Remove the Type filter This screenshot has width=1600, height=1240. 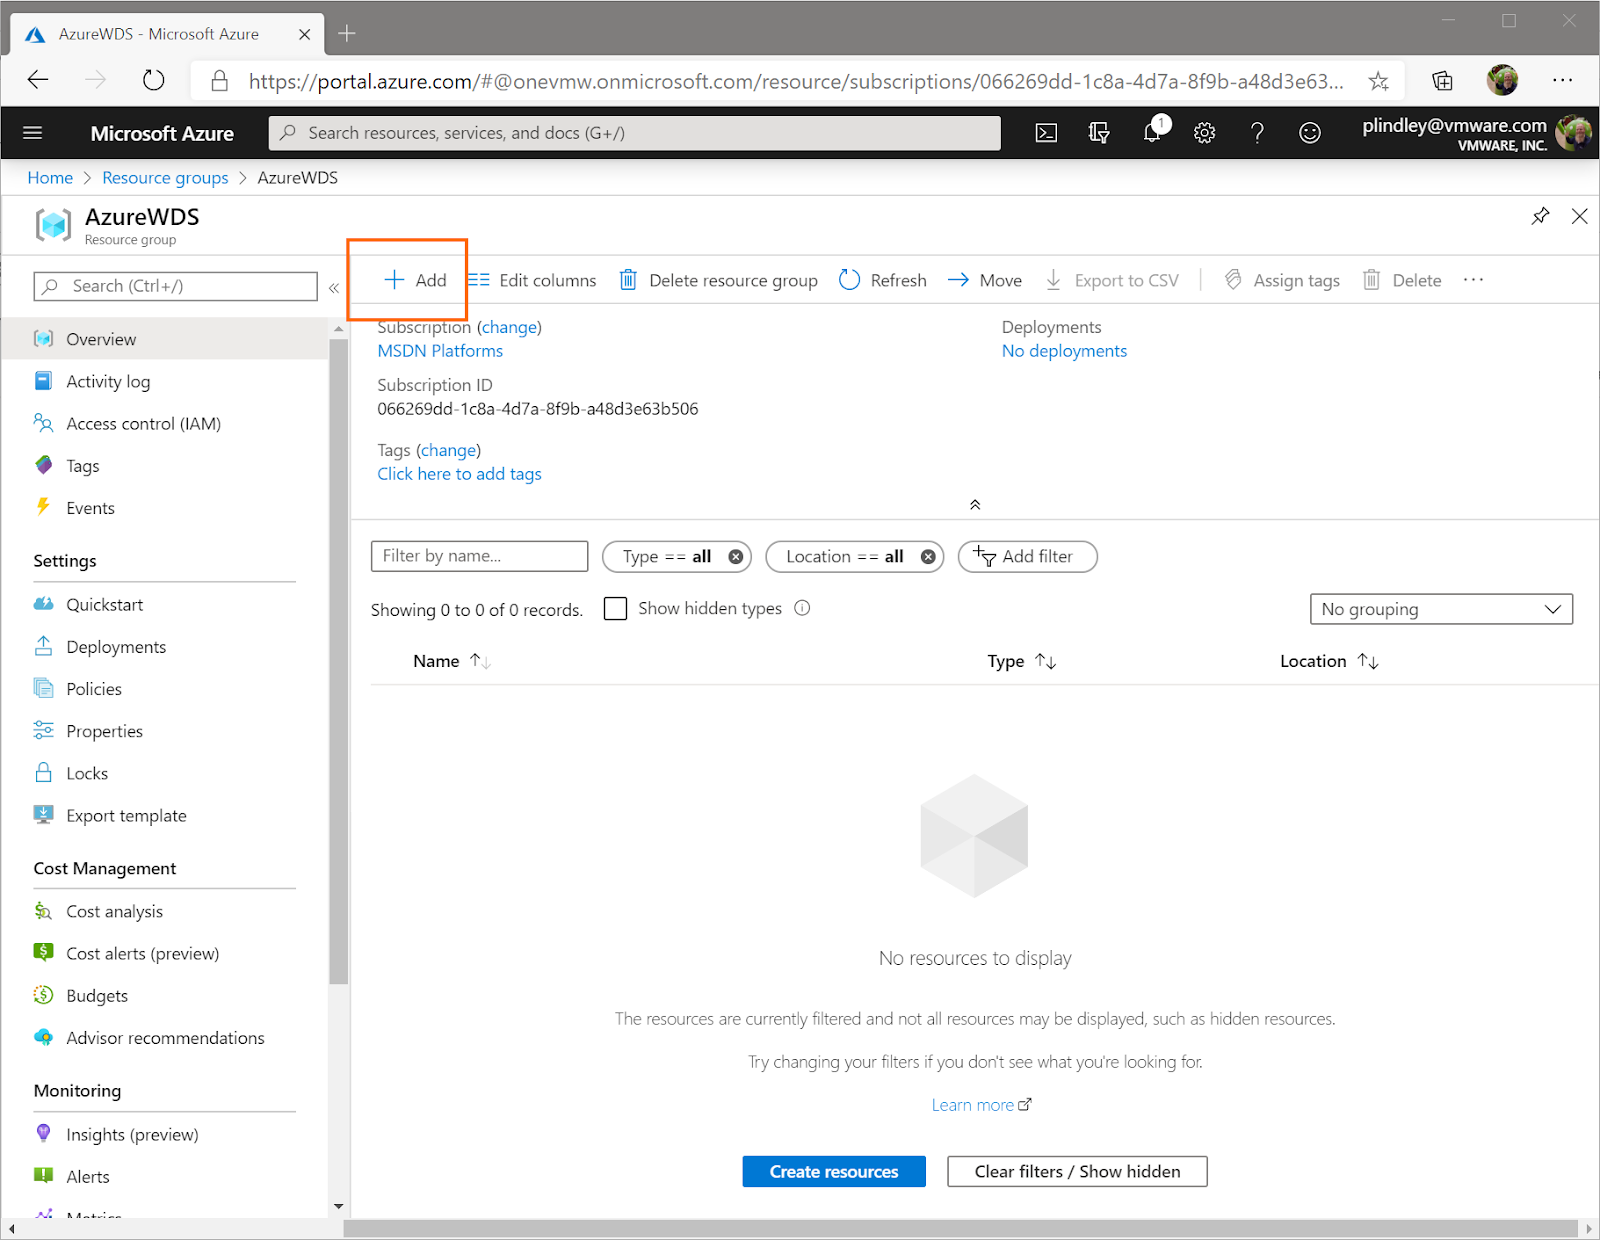pyautogui.click(x=736, y=557)
